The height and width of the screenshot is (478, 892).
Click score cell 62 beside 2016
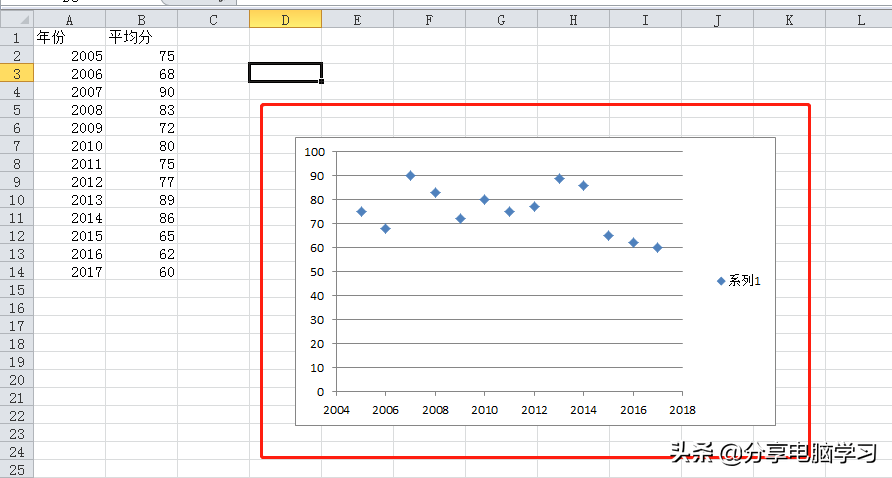[x=142, y=254]
